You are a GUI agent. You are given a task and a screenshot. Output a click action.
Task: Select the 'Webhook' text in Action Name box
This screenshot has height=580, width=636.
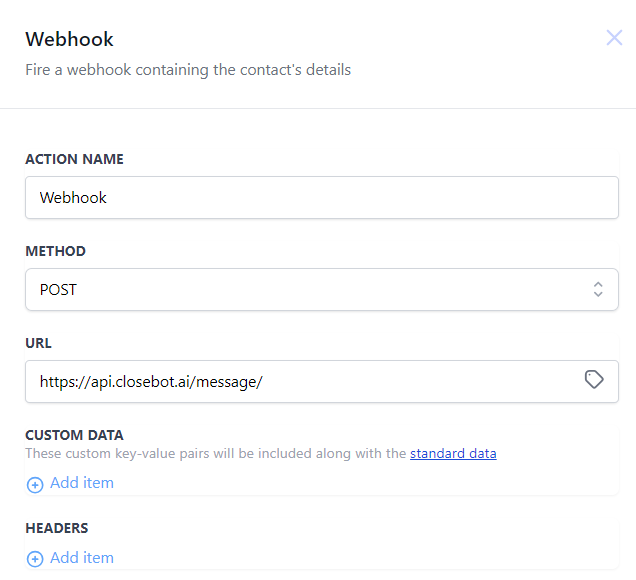coord(73,198)
